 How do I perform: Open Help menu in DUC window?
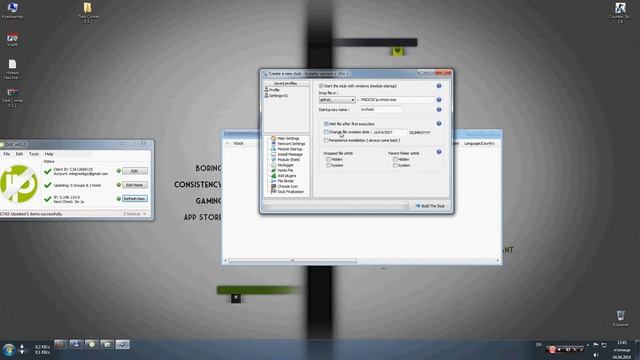[49, 154]
